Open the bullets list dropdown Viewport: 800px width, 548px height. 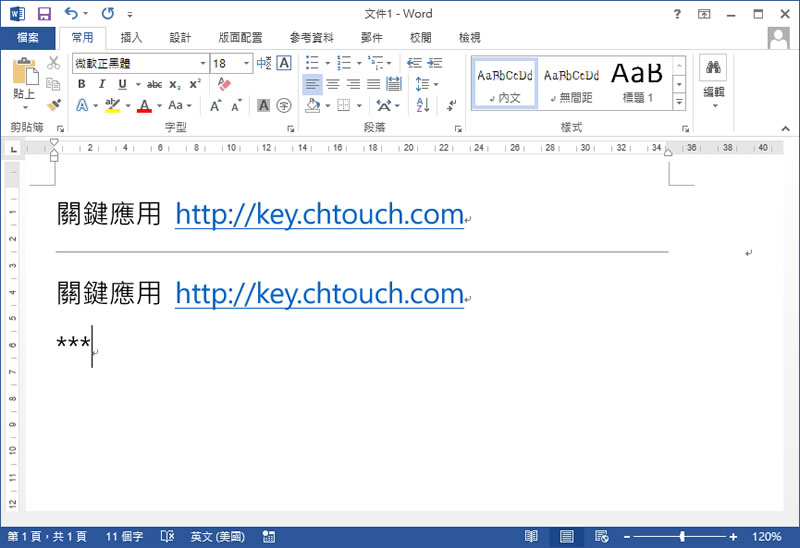(x=328, y=63)
